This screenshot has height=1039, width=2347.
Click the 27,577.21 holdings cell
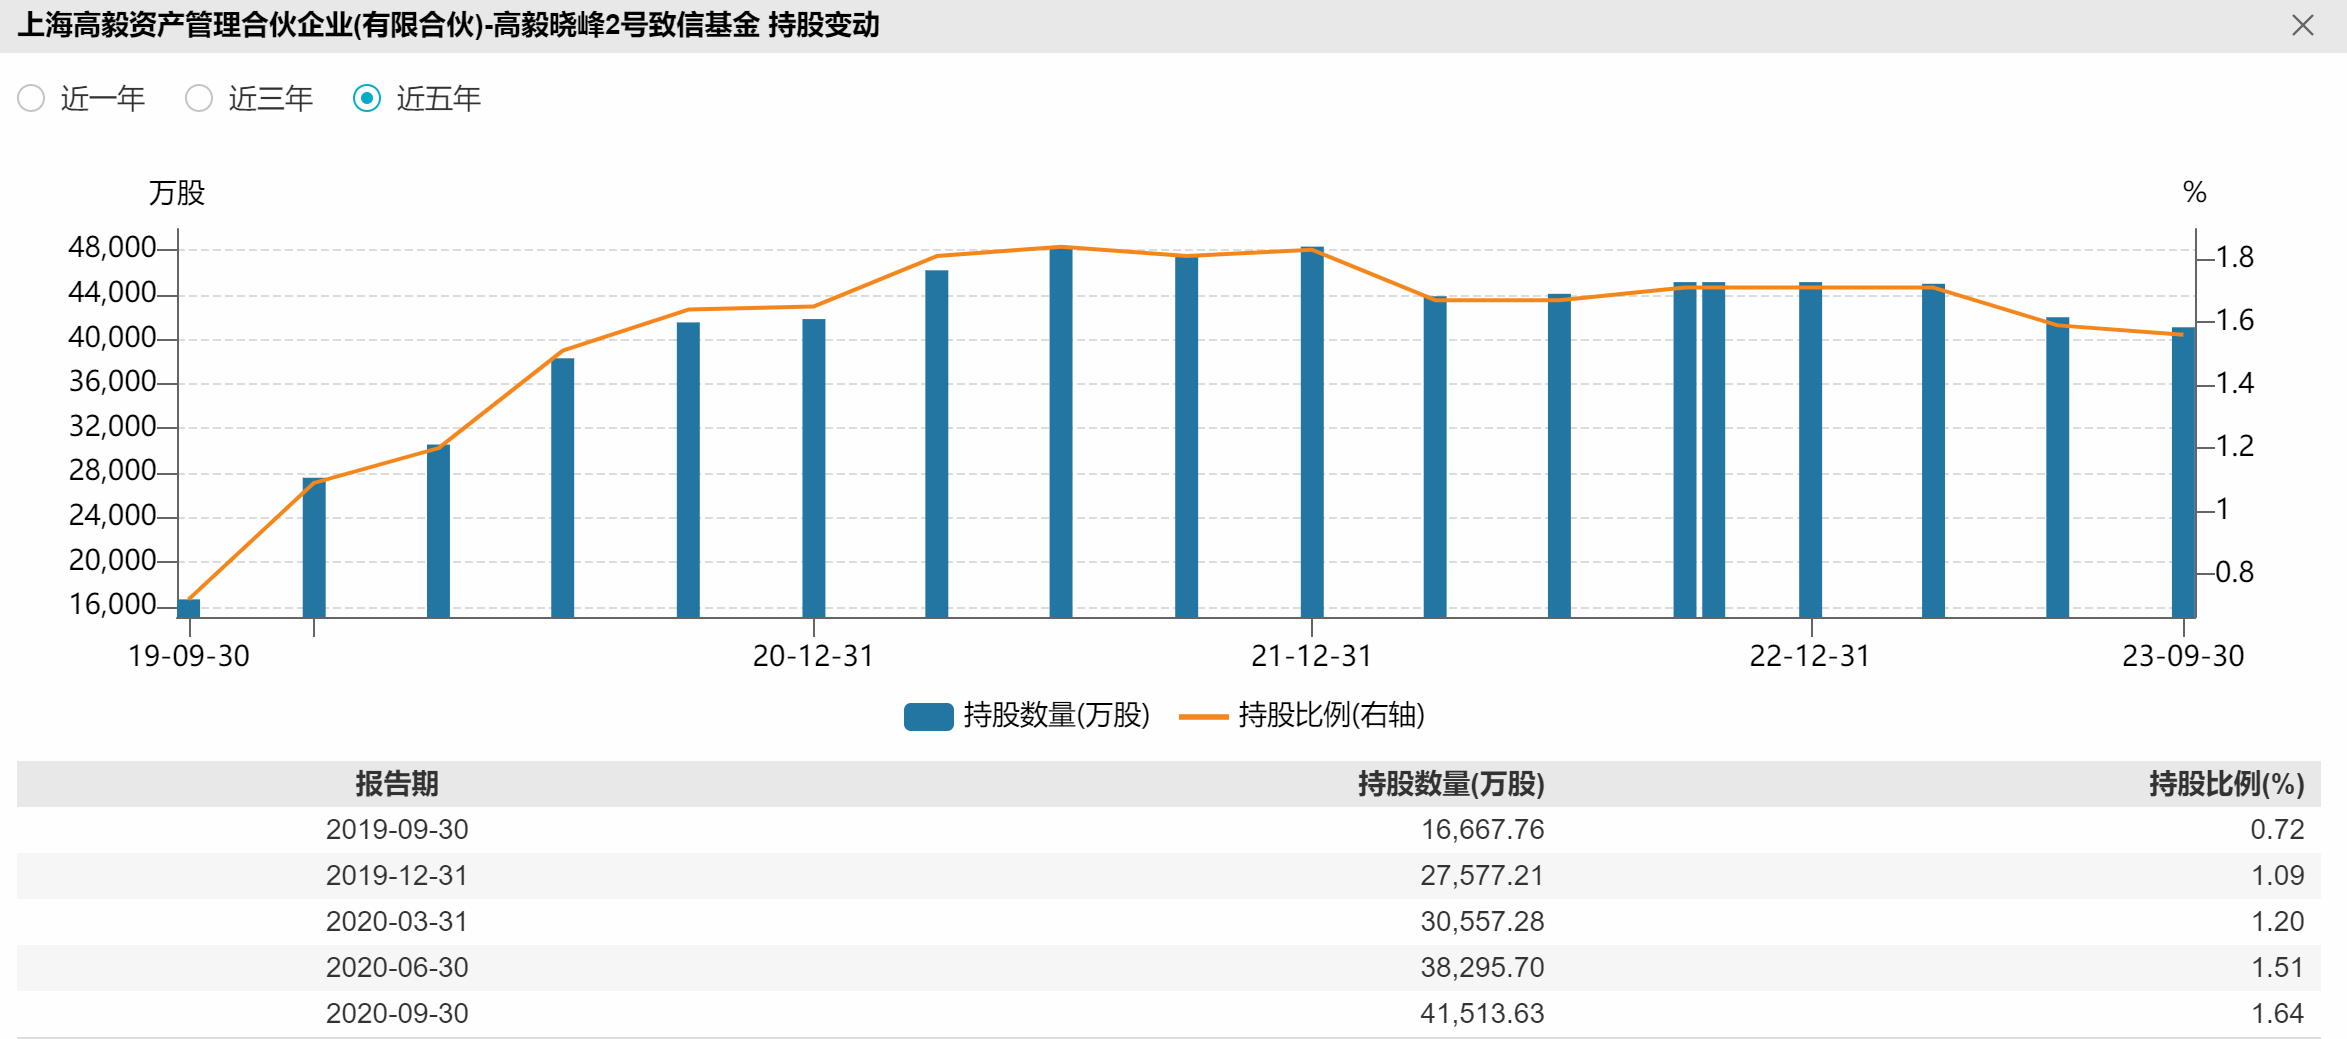tap(1483, 876)
